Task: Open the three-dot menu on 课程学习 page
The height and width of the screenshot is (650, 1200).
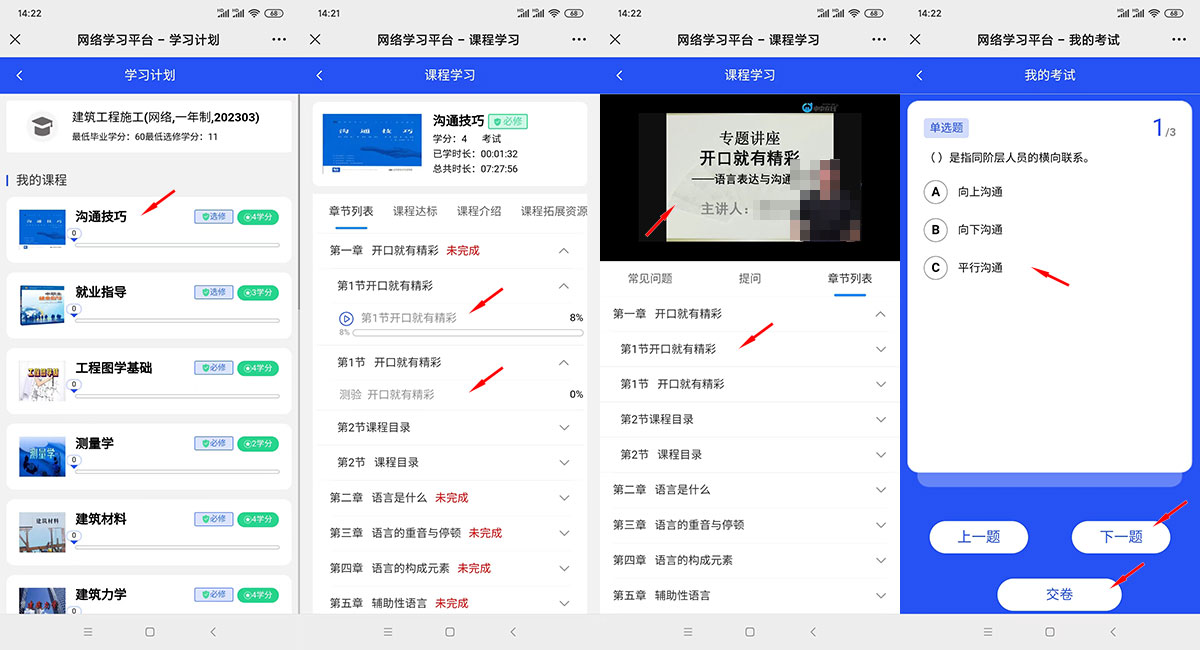Action: 578,38
